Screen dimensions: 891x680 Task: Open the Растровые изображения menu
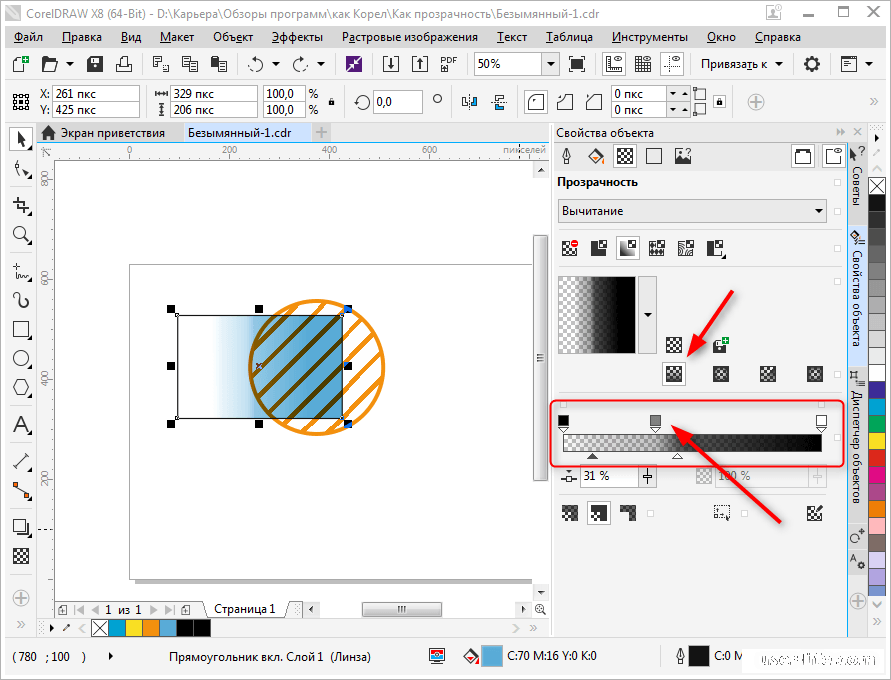tap(410, 37)
